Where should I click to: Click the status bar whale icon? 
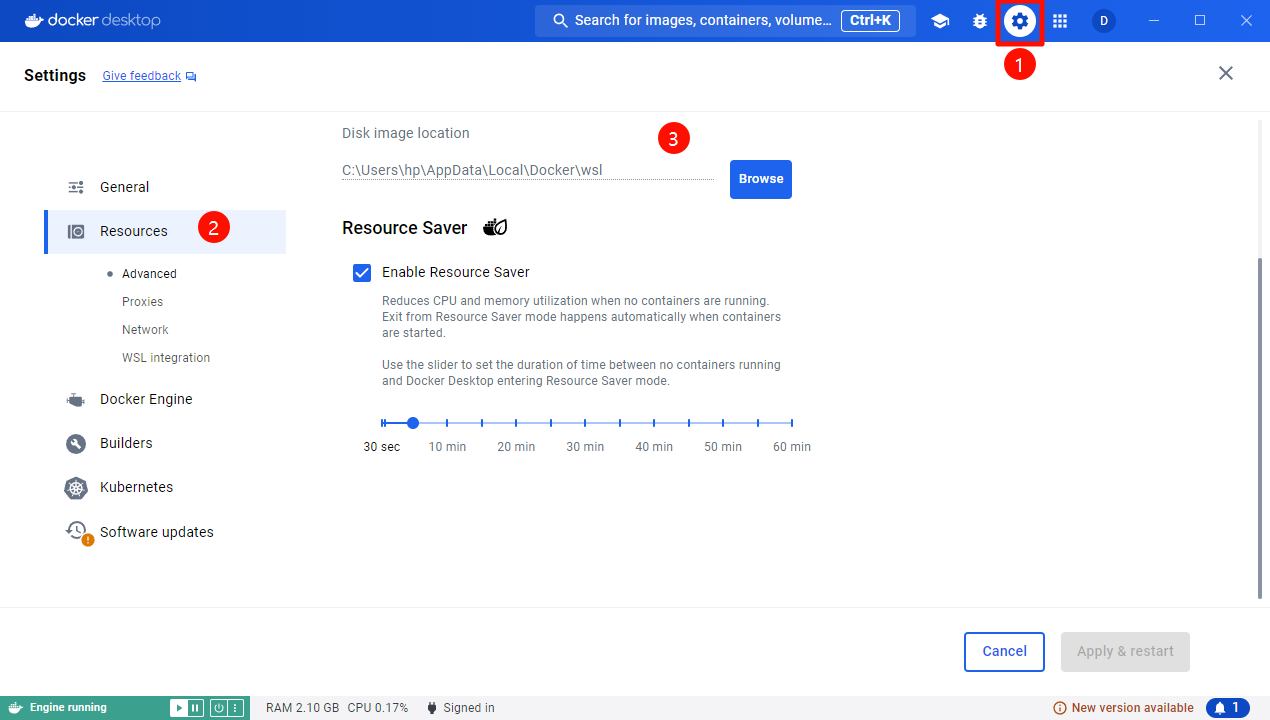click(16, 708)
